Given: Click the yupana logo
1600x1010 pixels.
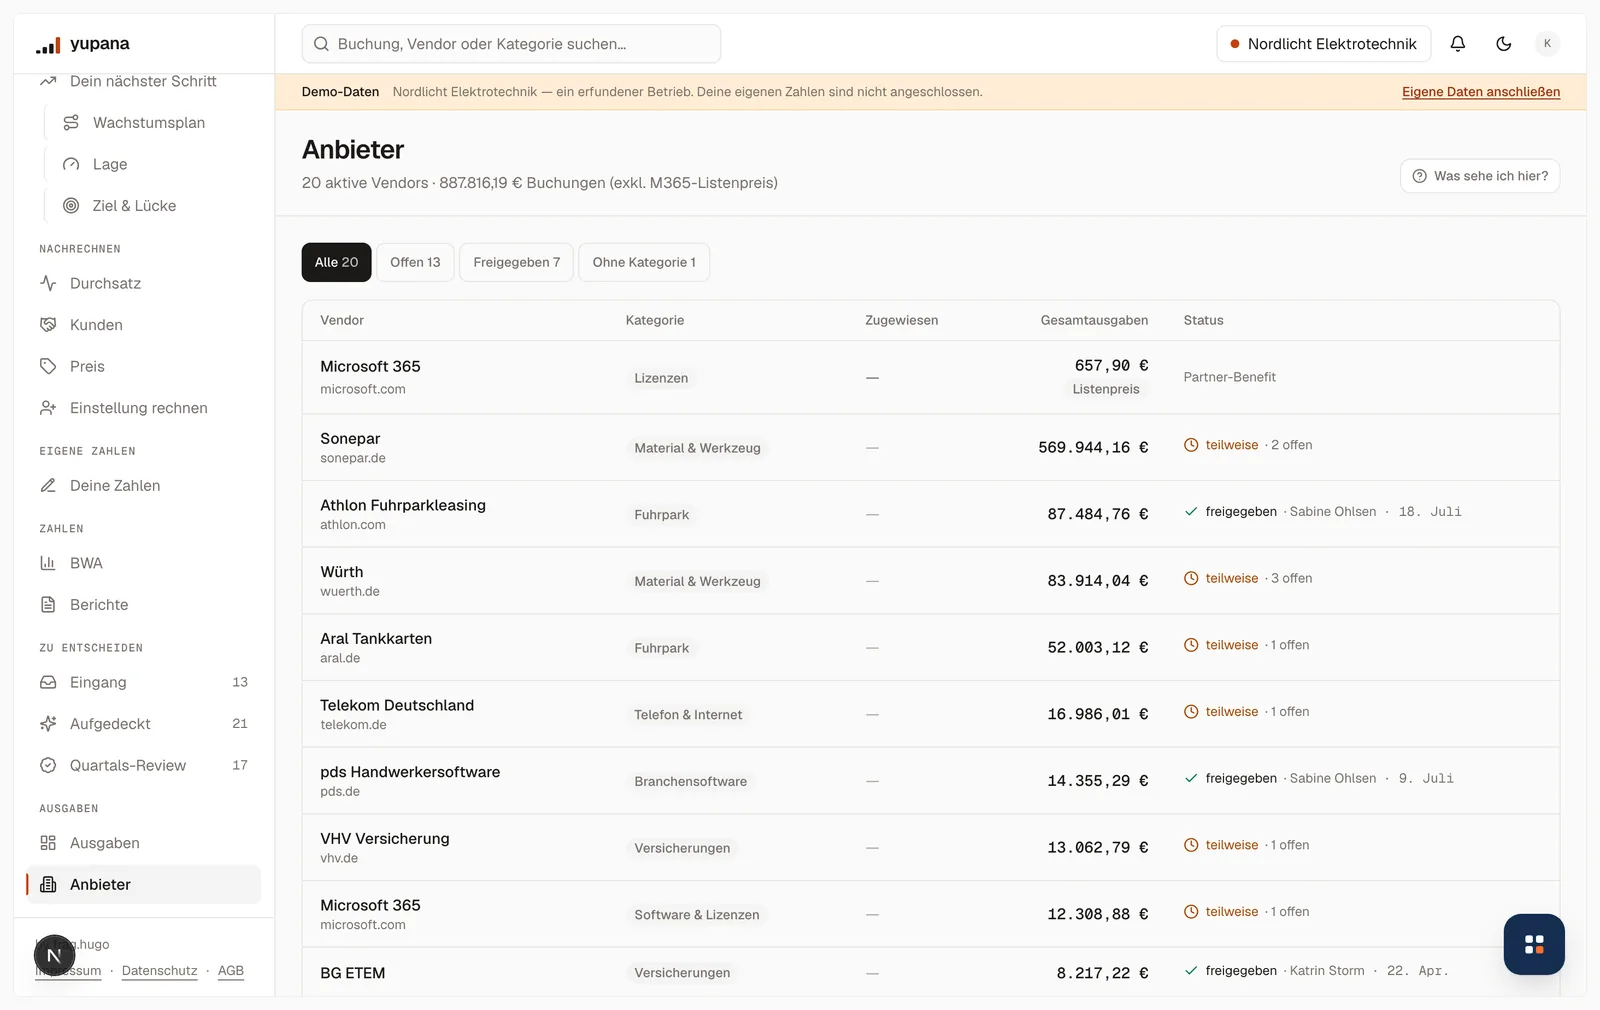Looking at the screenshot, I should pyautogui.click(x=83, y=44).
